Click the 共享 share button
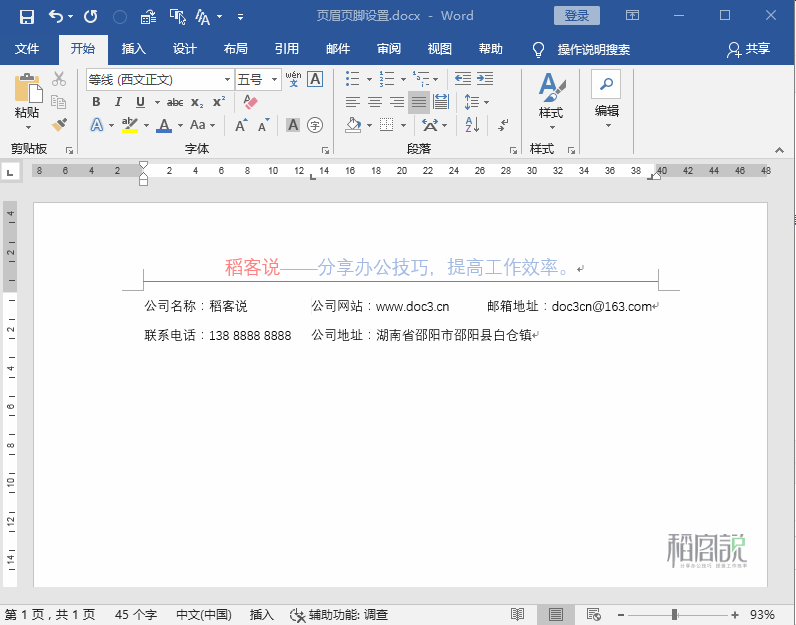This screenshot has height=625, width=796. (749, 49)
